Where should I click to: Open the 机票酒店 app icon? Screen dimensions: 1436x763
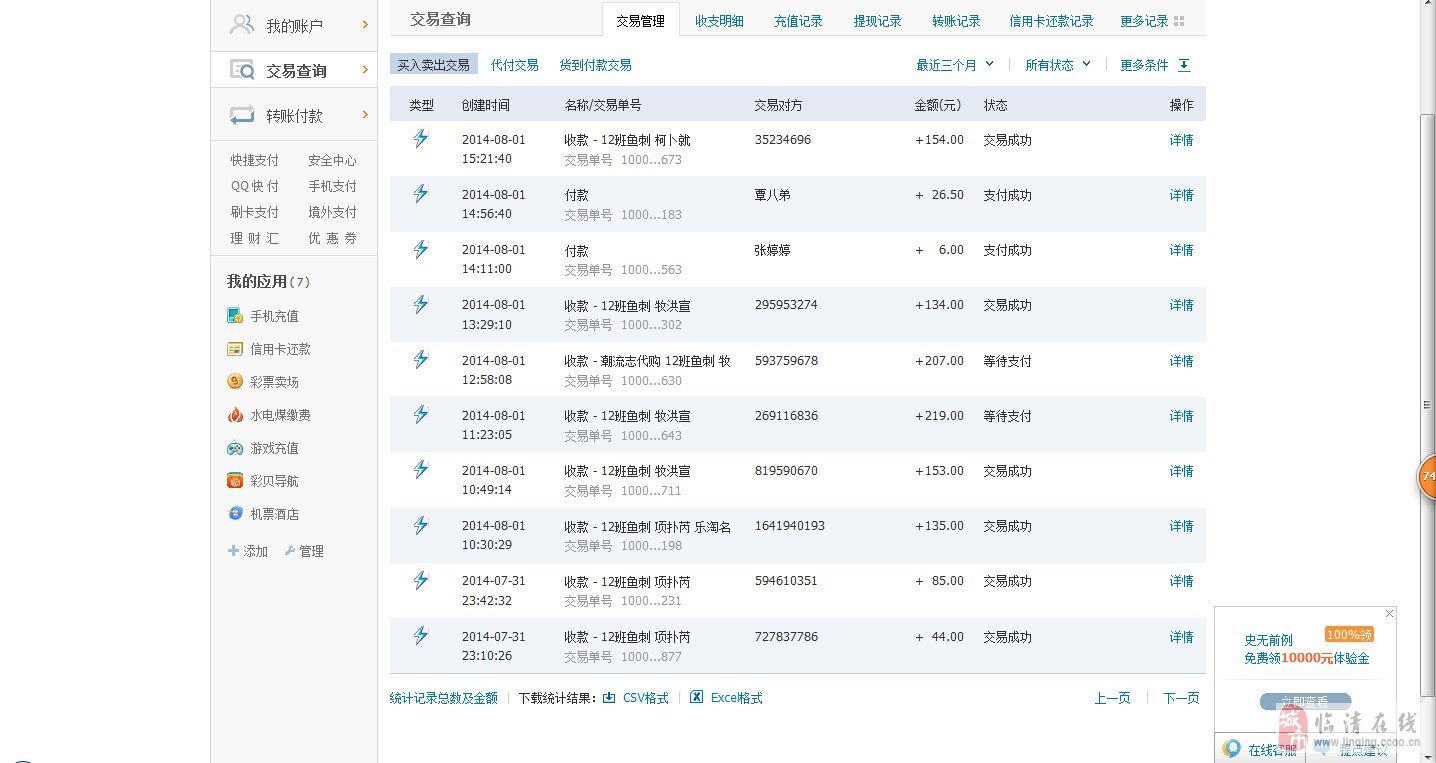235,514
